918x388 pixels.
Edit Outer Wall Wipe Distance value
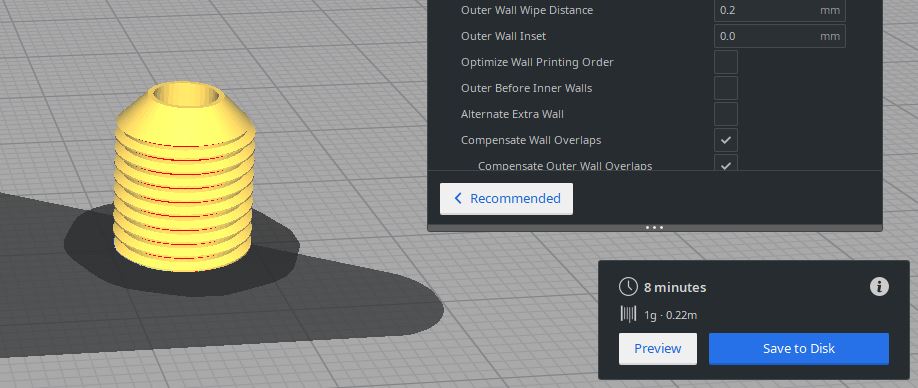779,11
